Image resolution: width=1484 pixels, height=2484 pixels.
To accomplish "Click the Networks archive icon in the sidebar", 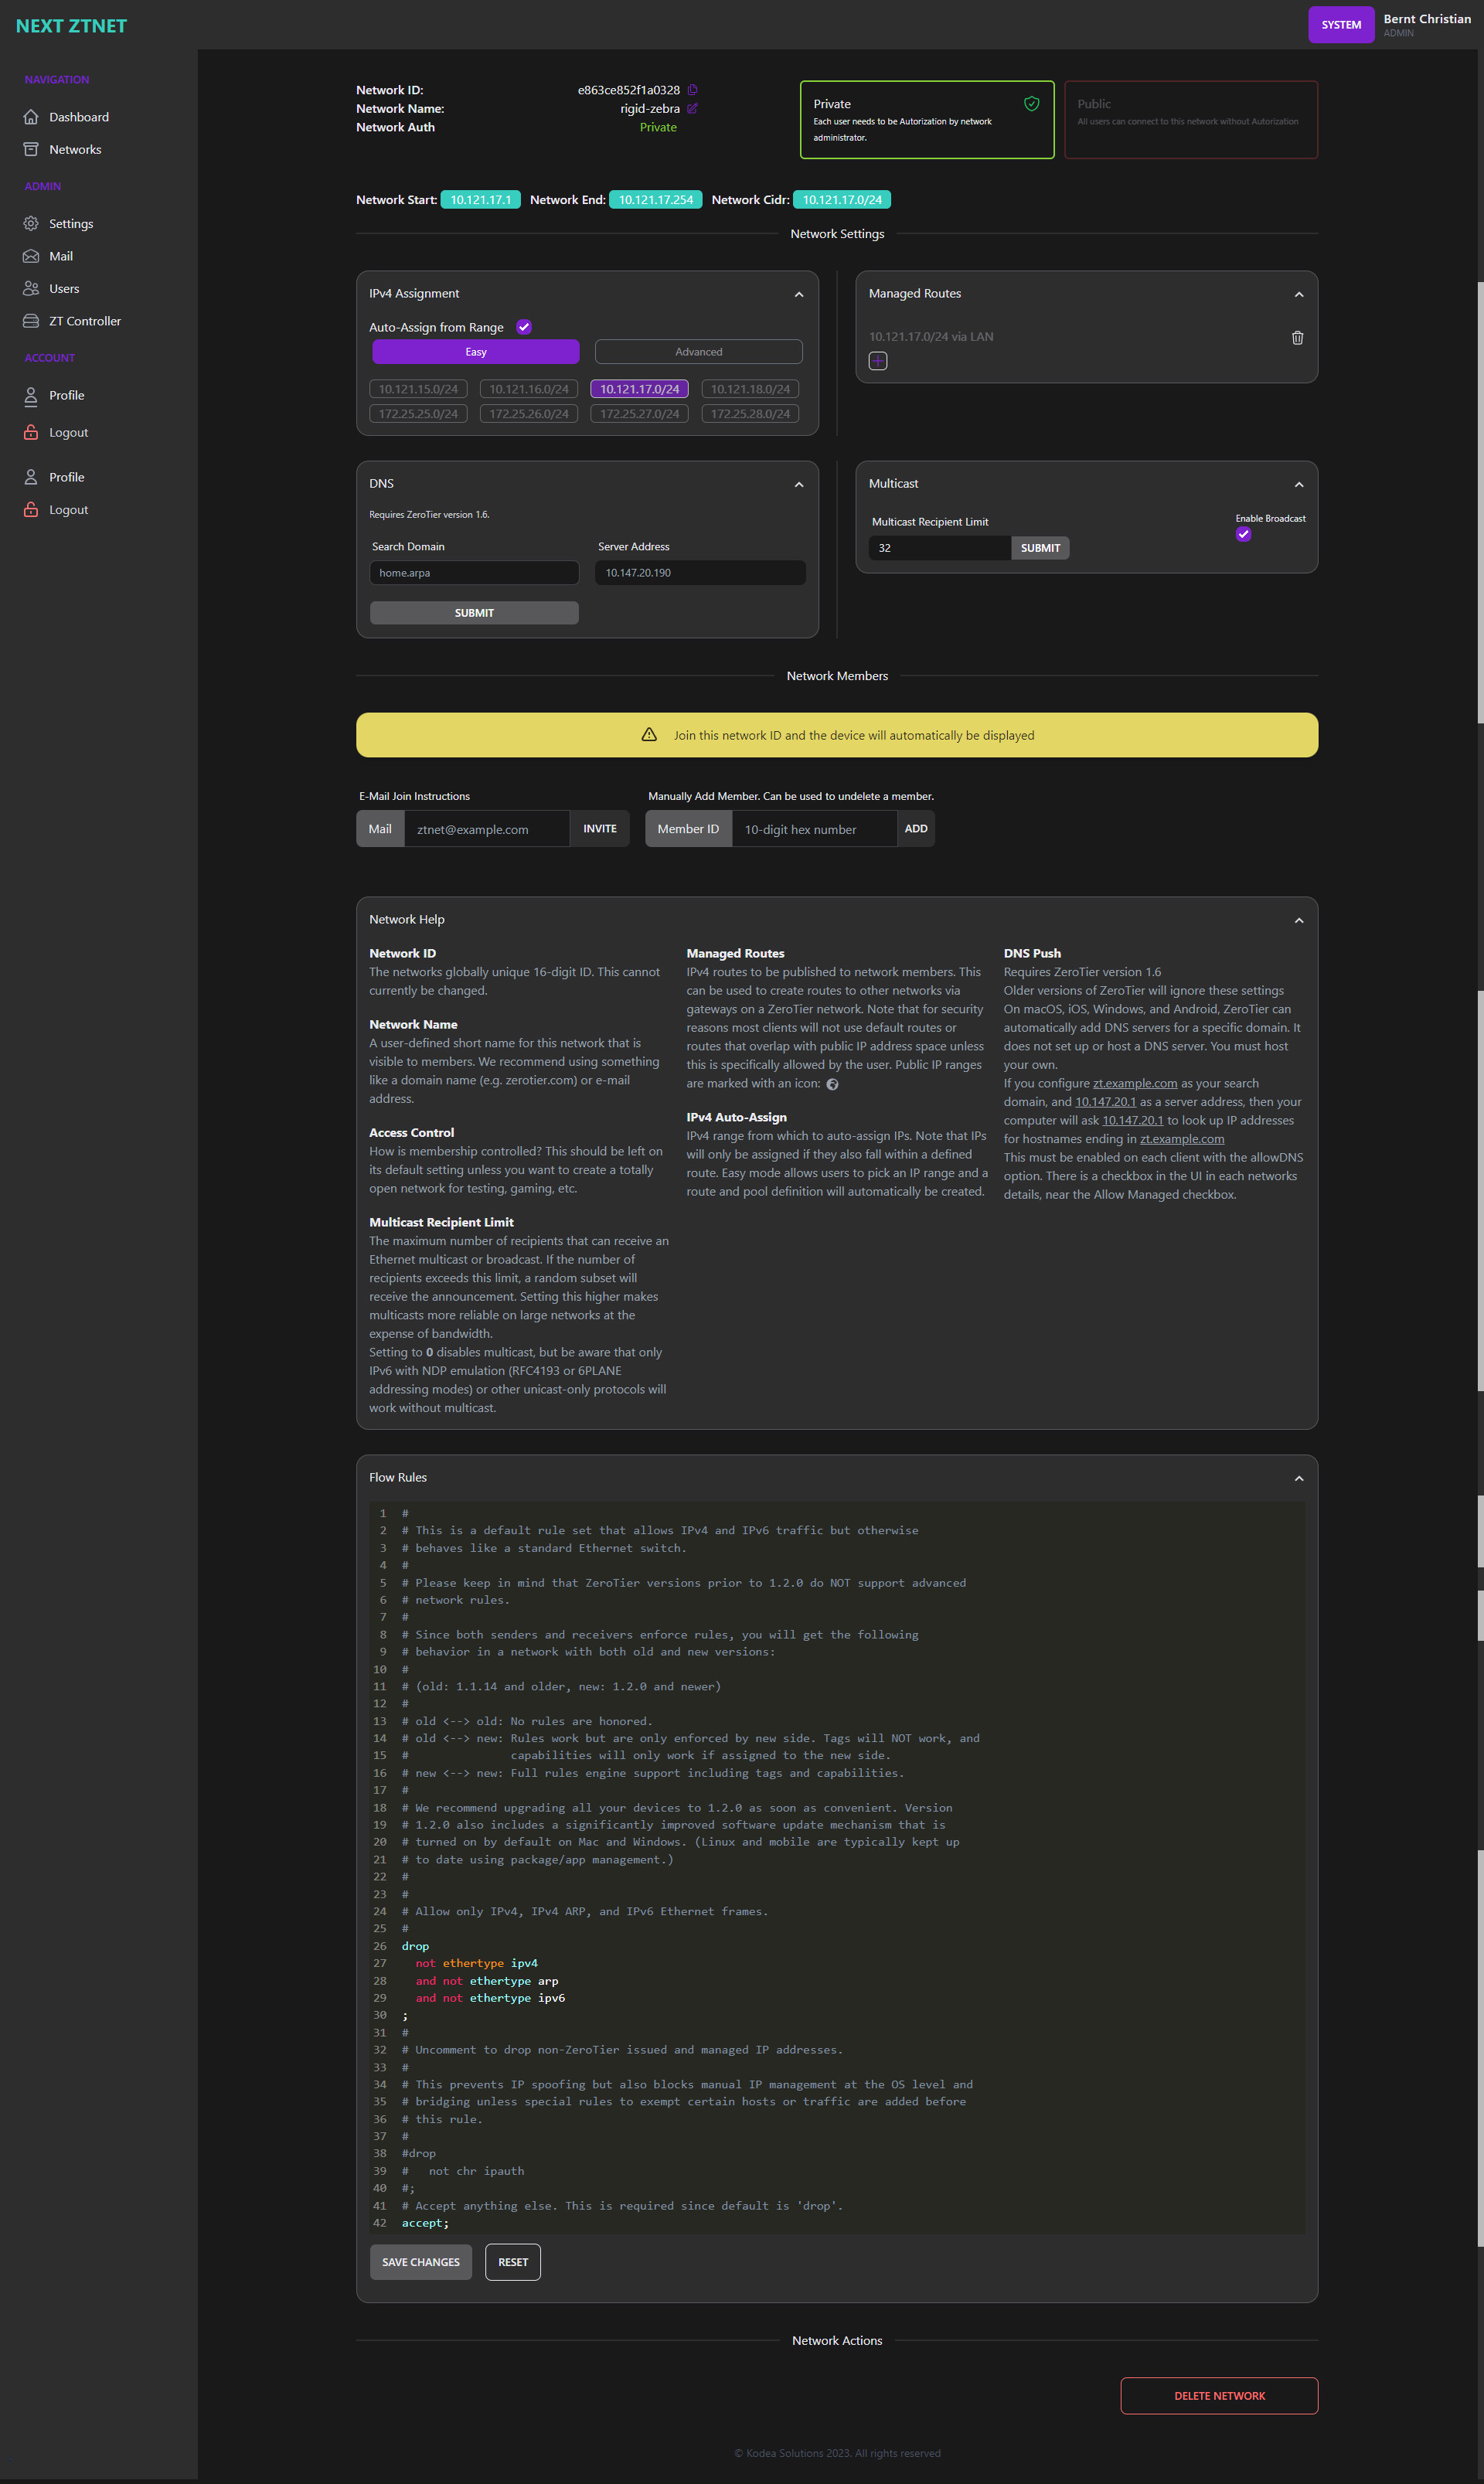I will pyautogui.click(x=31, y=150).
